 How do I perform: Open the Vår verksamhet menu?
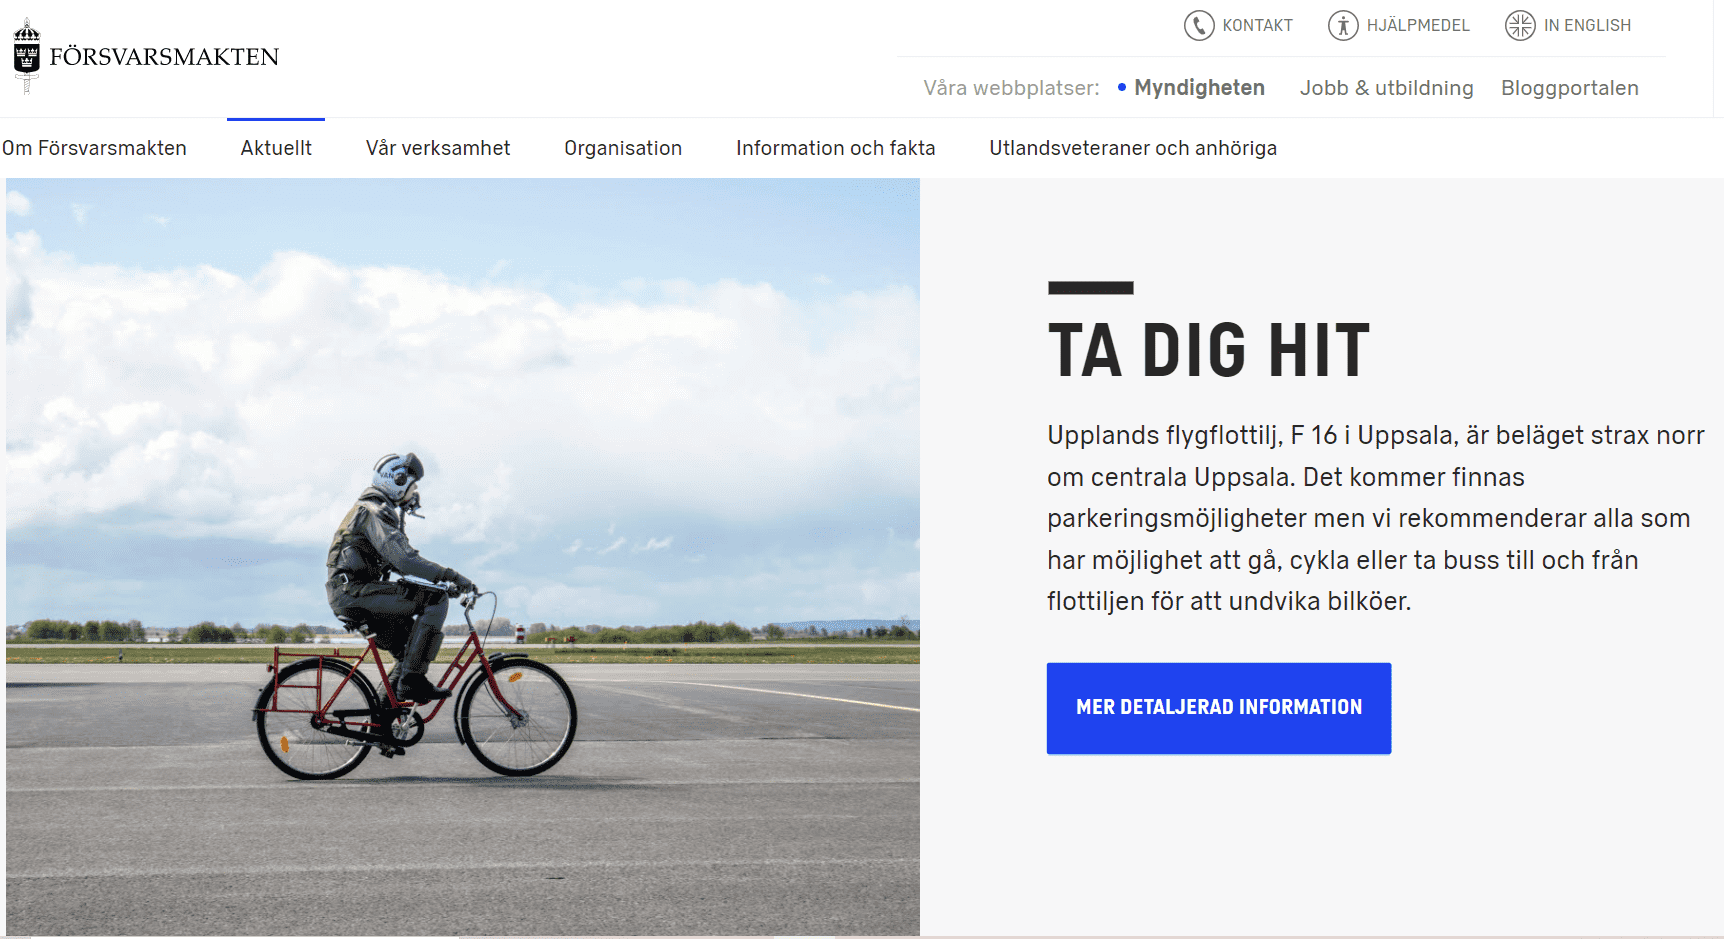438,148
